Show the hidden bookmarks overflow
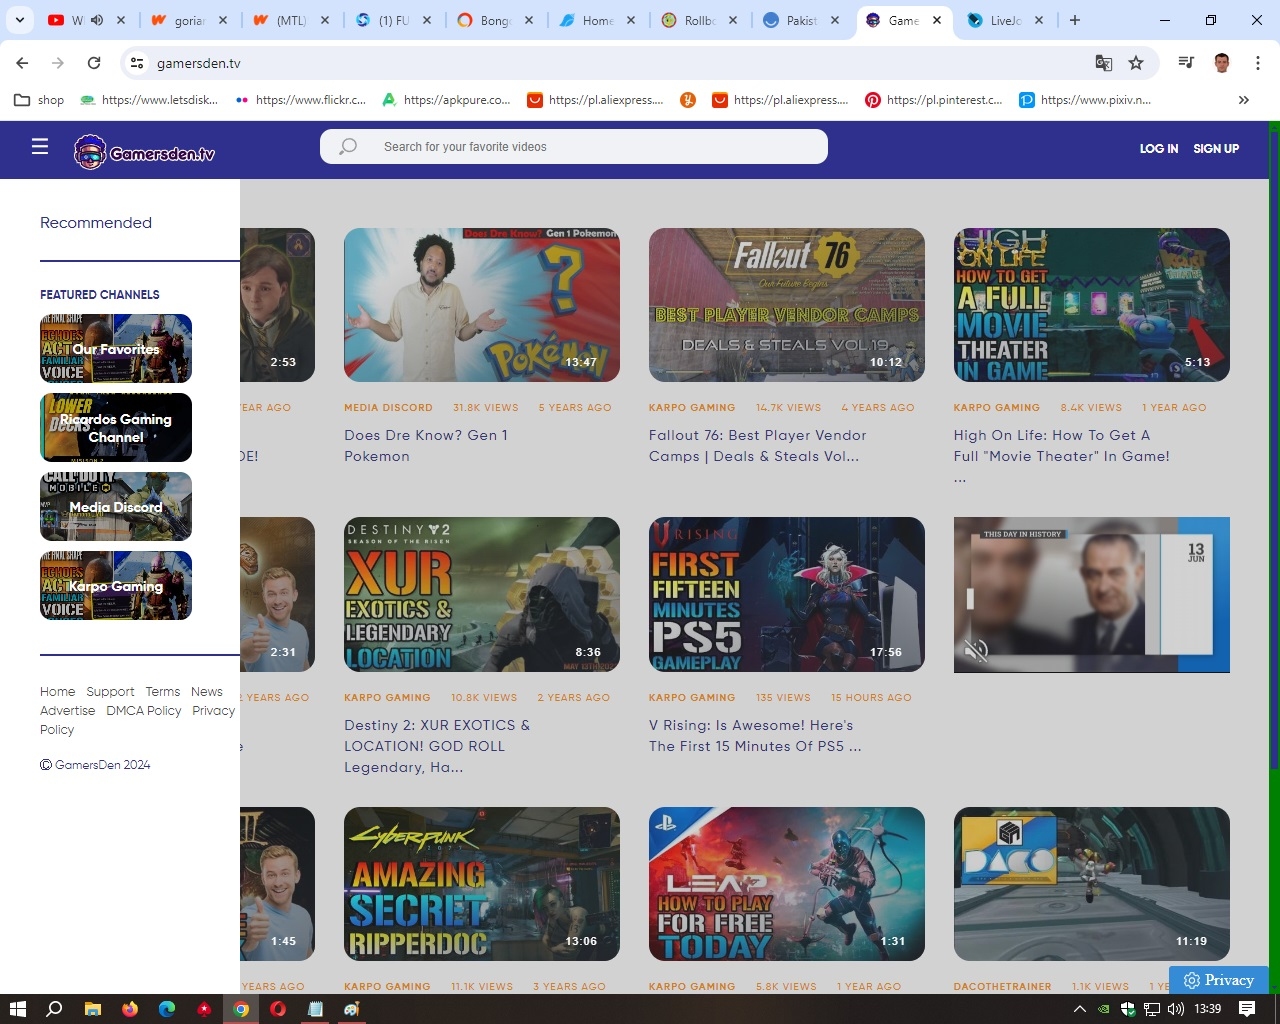The image size is (1280, 1024). point(1244,100)
